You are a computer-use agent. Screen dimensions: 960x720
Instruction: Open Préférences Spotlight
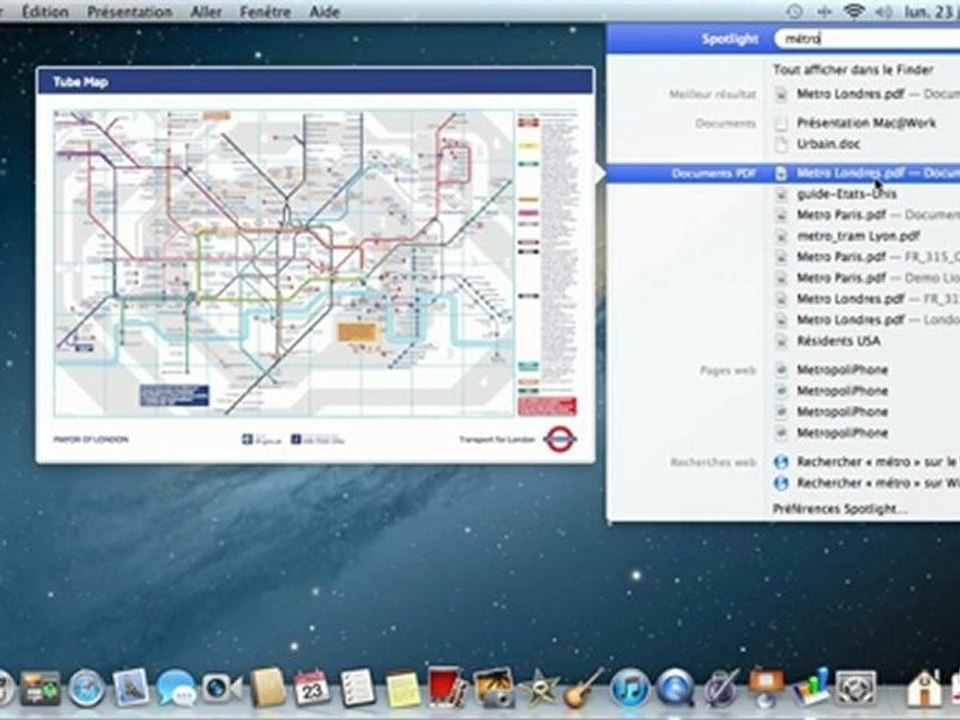point(839,509)
